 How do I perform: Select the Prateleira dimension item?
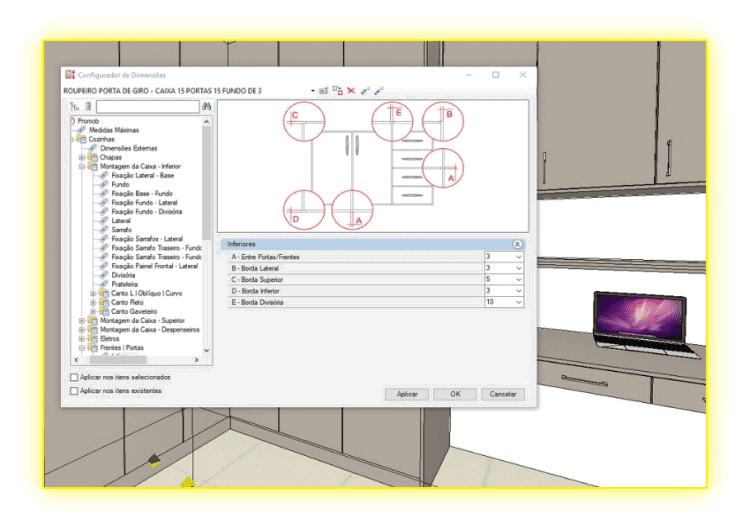click(125, 284)
